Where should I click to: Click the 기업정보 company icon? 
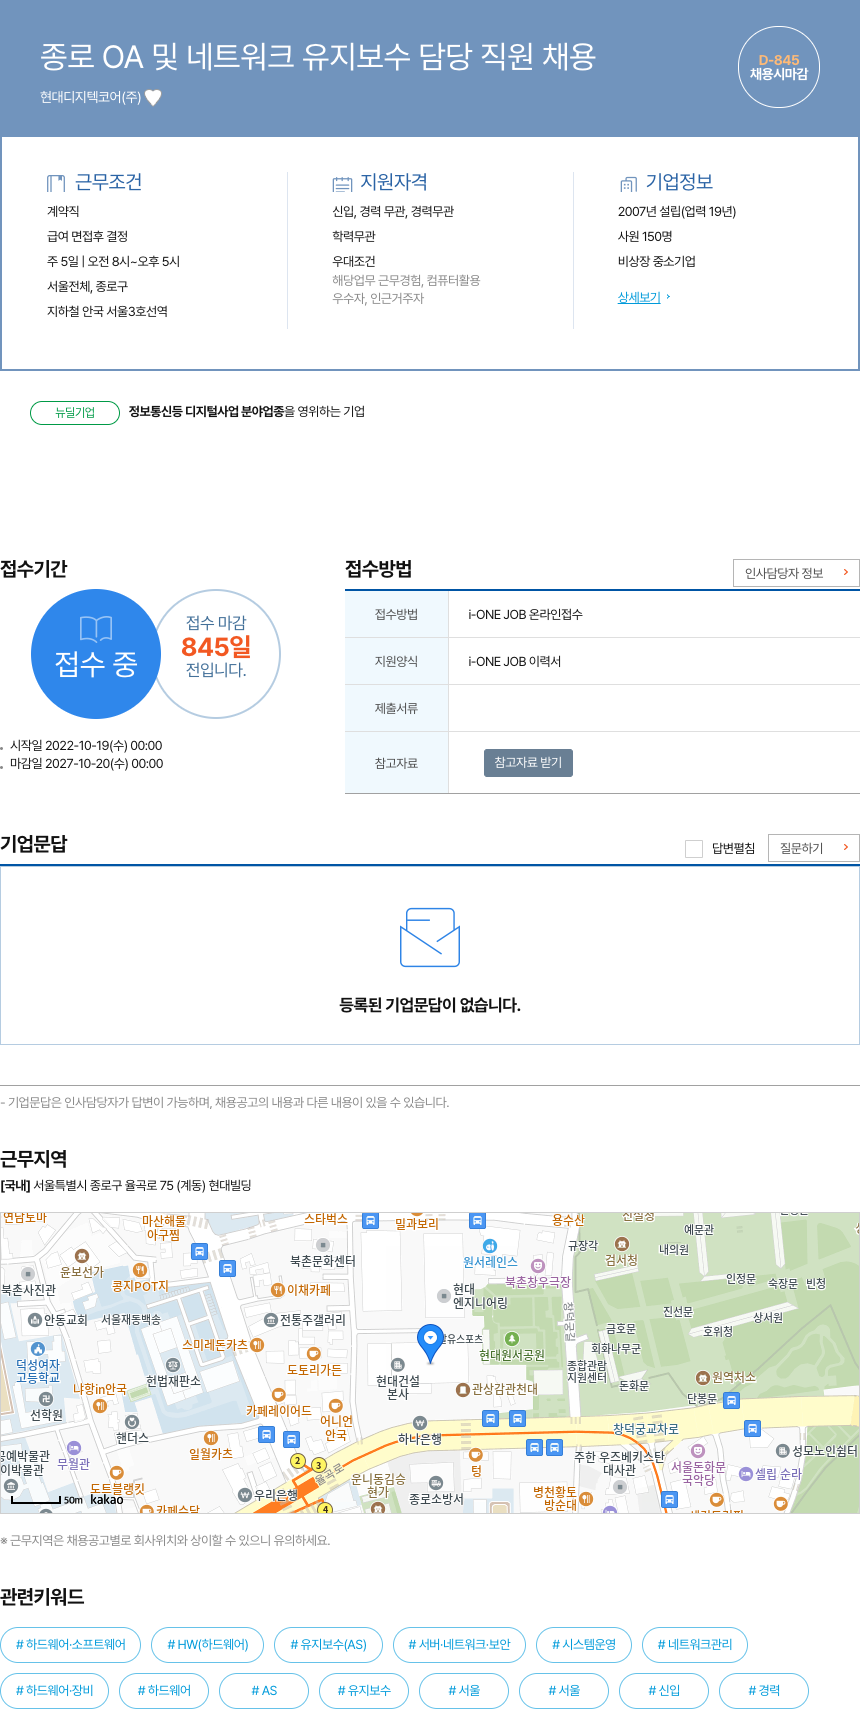tap(628, 183)
